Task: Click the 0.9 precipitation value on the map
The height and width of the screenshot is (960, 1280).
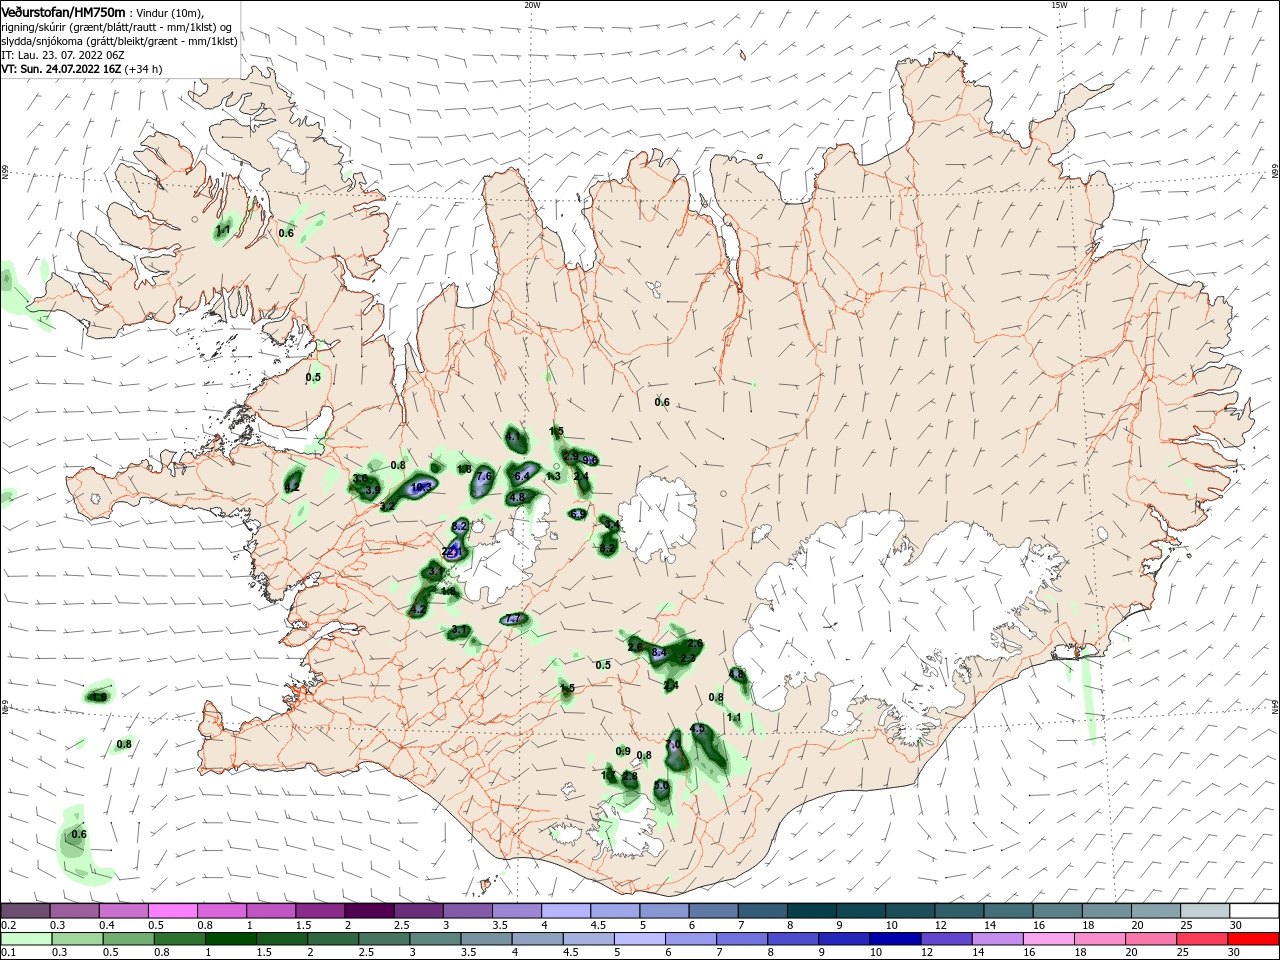Action: pos(623,752)
